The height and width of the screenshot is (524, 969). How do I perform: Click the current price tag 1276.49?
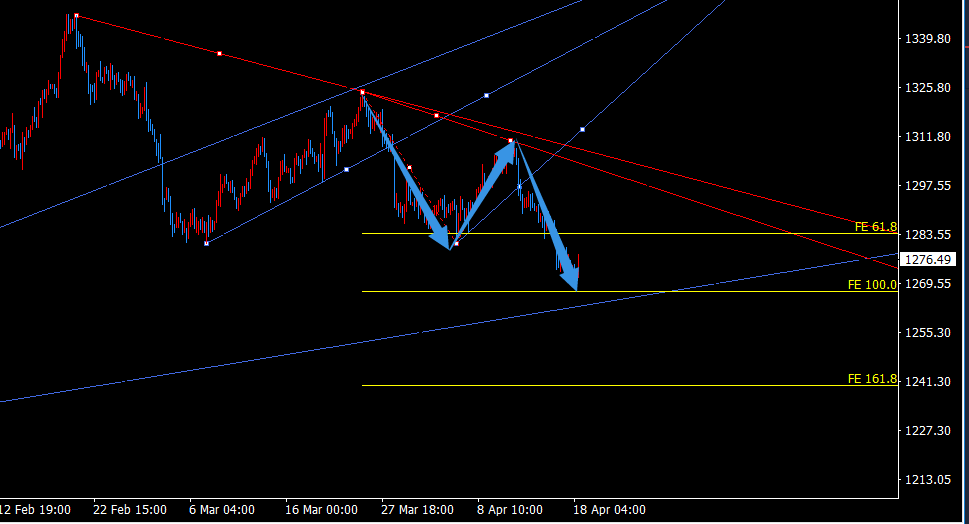click(x=928, y=260)
